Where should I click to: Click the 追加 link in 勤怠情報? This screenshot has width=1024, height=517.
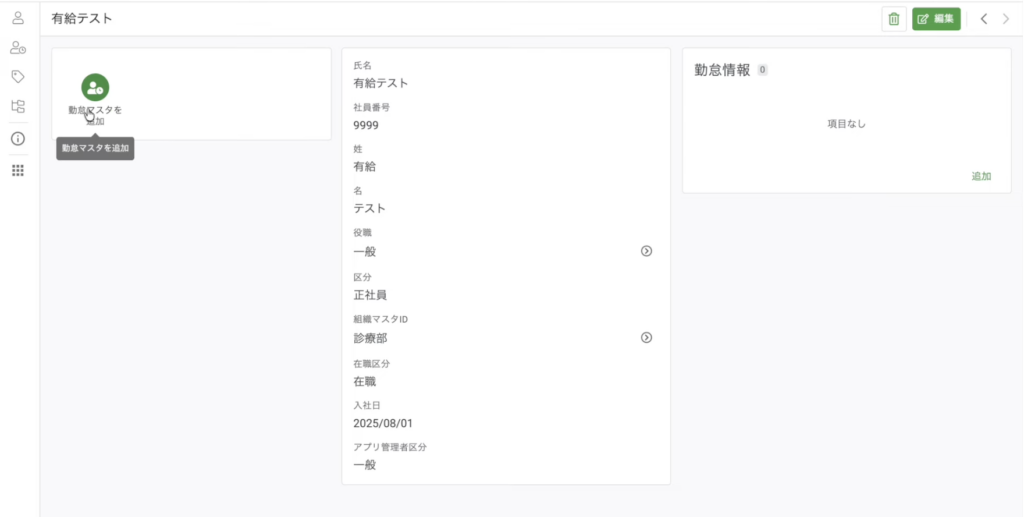[981, 176]
